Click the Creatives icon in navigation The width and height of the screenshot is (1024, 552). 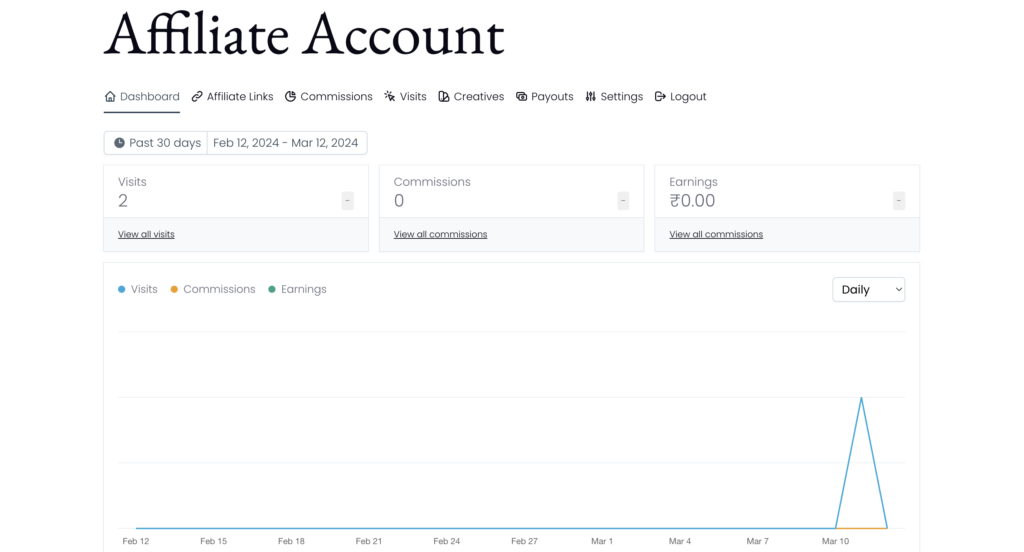click(444, 97)
